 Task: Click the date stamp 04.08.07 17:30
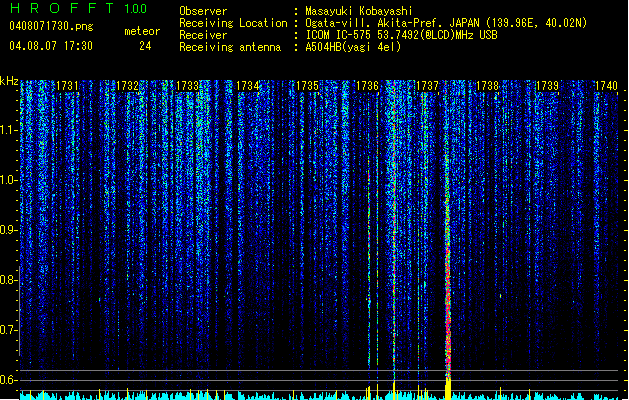click(51, 46)
